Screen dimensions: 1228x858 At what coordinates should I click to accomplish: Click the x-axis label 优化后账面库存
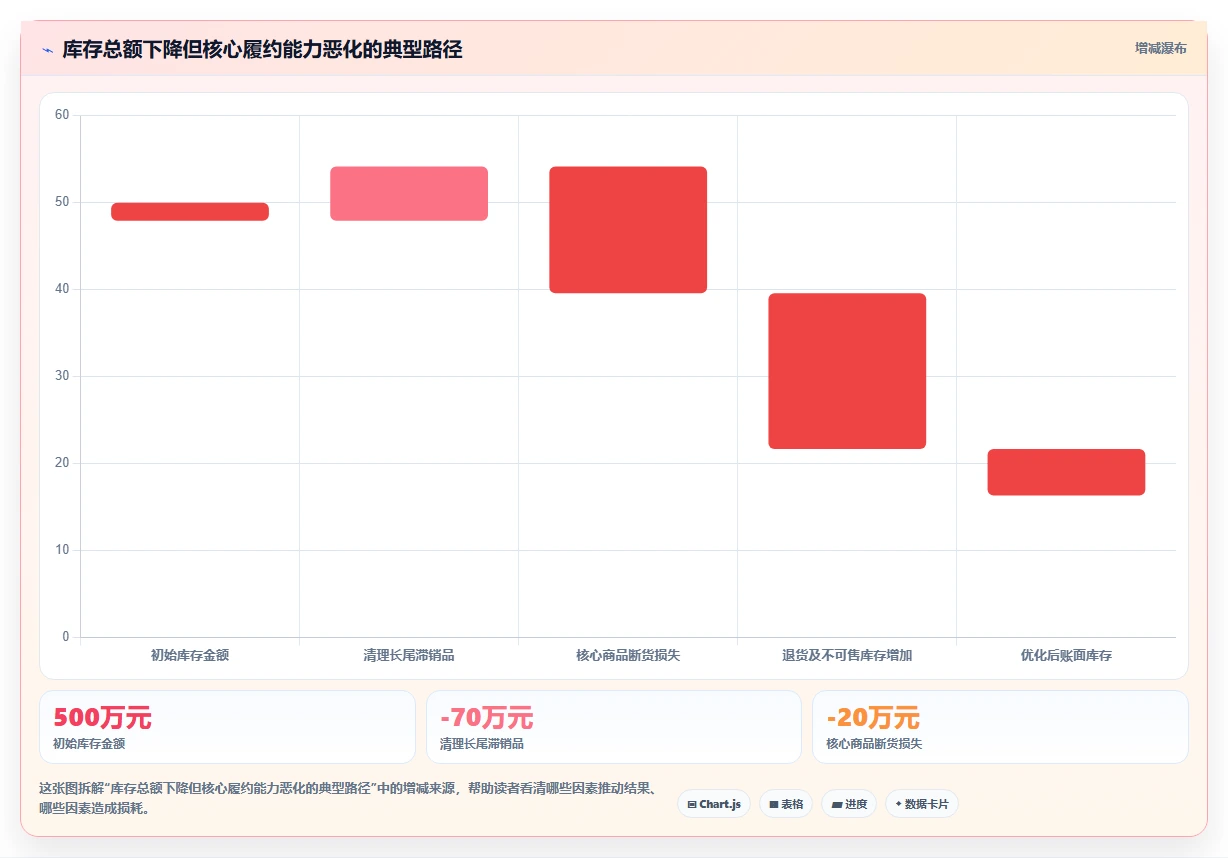[1066, 656]
